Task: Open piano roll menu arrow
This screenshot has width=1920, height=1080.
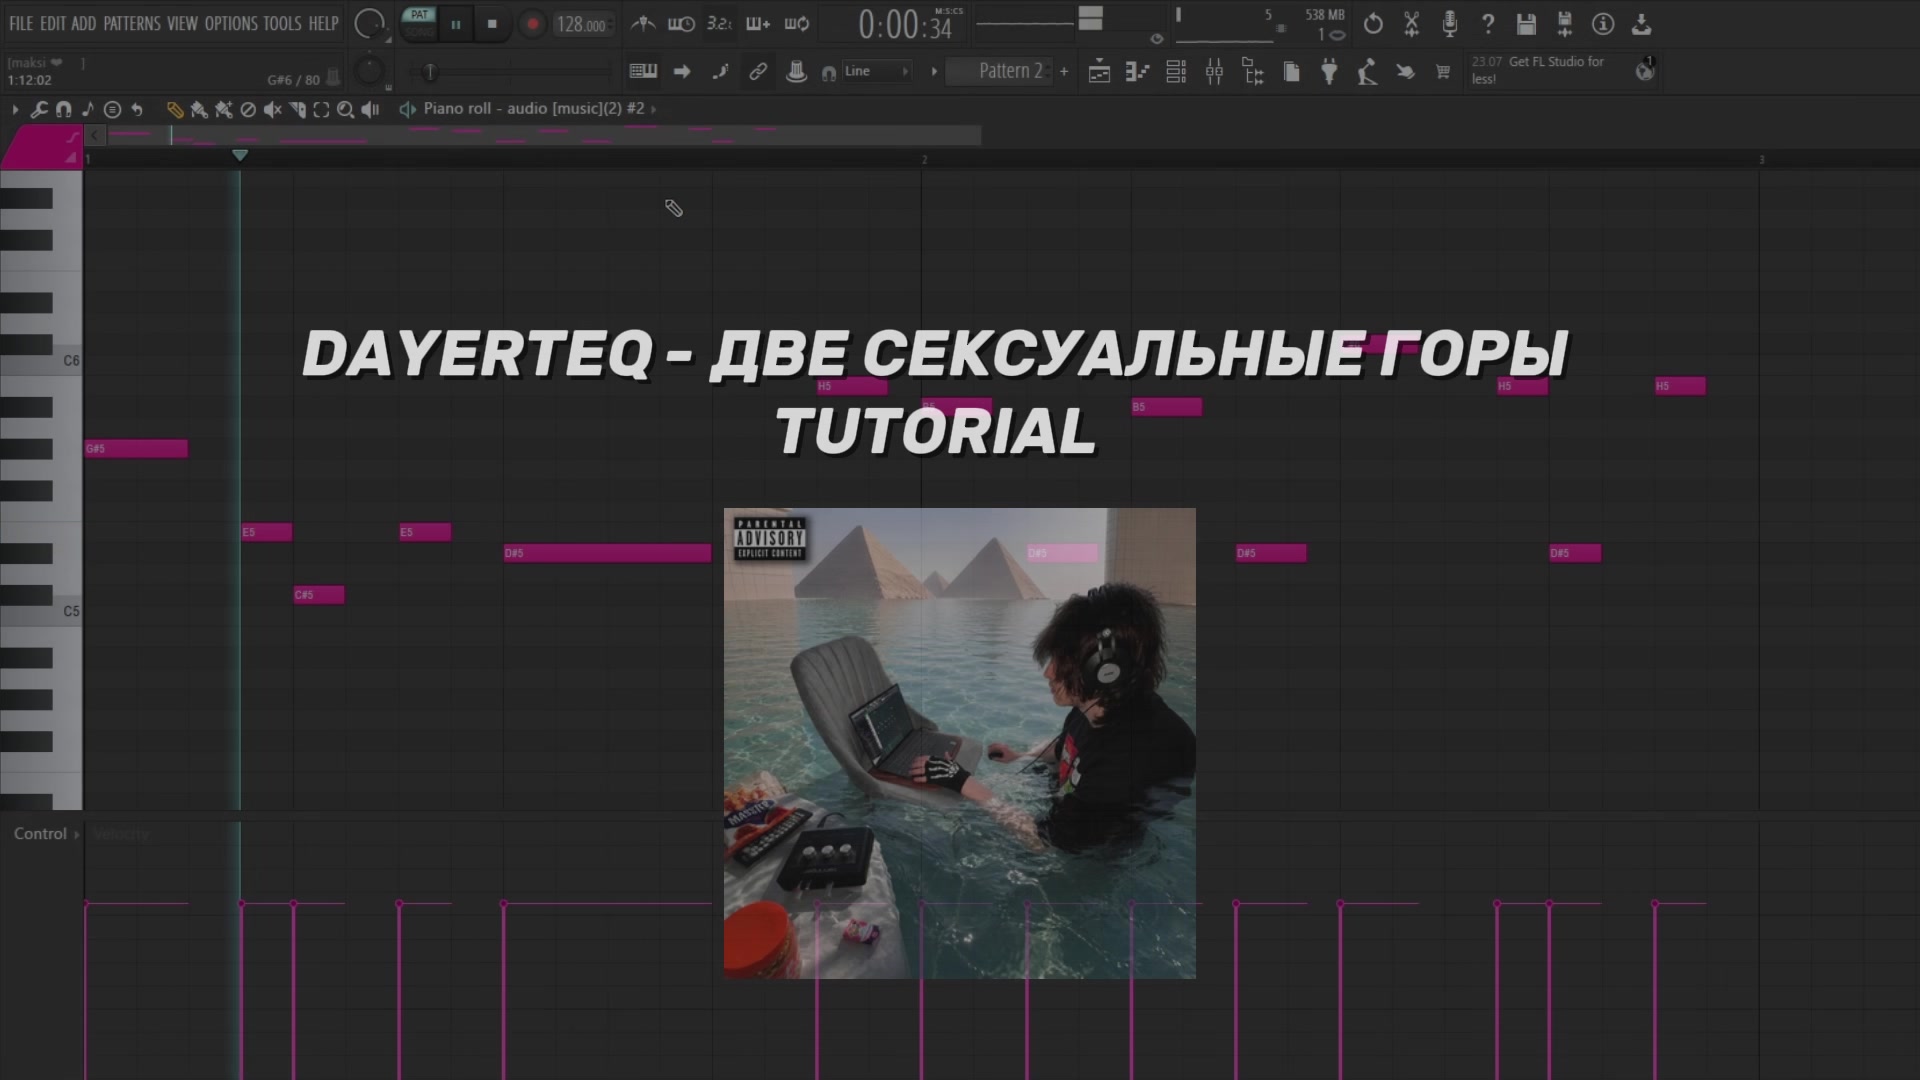Action: [x=15, y=109]
